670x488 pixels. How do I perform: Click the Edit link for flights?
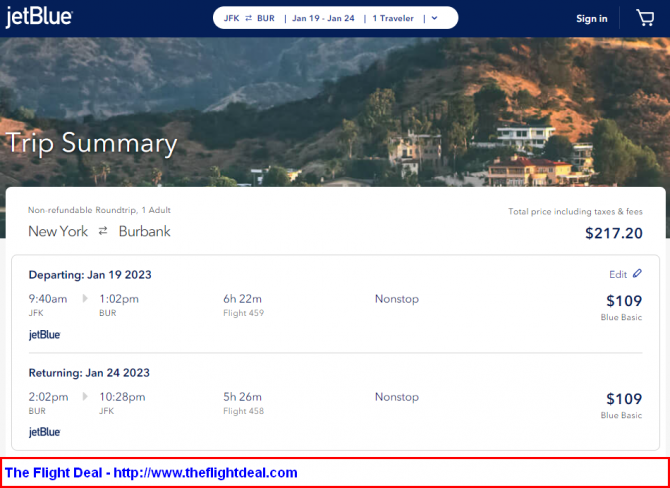pos(618,274)
